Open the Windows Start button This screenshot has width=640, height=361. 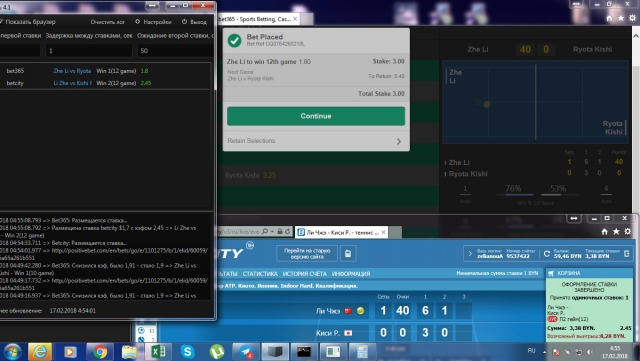(x=12, y=352)
